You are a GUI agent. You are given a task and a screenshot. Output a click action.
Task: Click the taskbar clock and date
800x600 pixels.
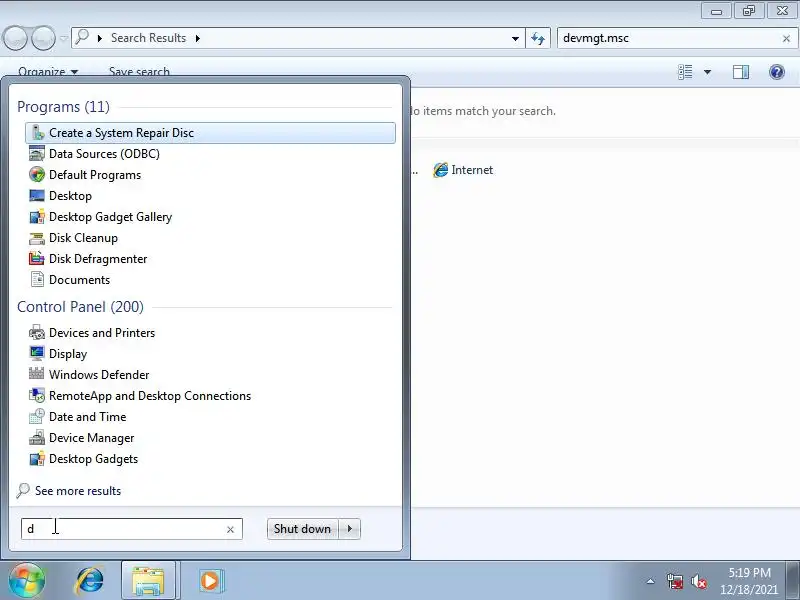coord(749,581)
